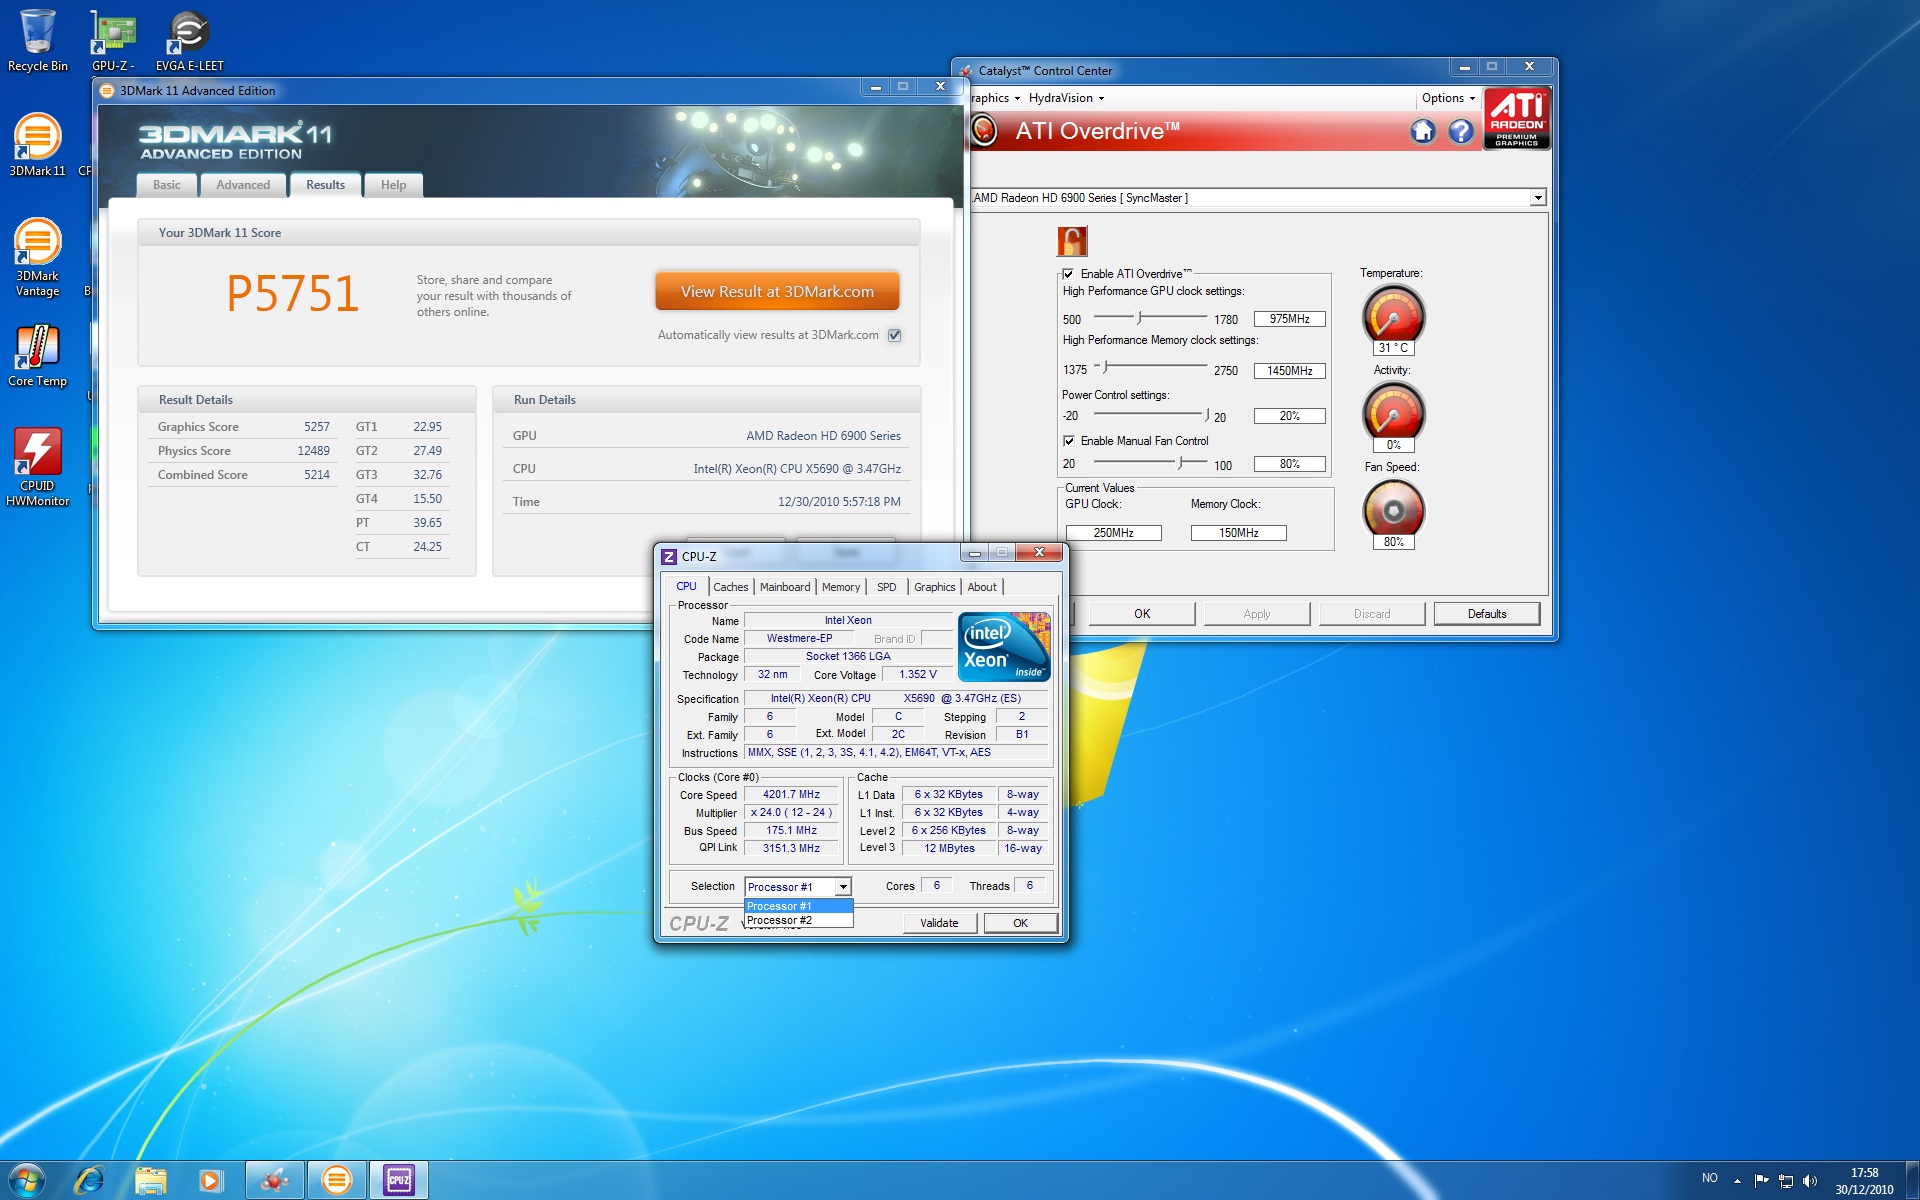Viewport: 1920px width, 1200px height.
Task: Click Apply in Catalyst Control Center
Action: point(1257,614)
